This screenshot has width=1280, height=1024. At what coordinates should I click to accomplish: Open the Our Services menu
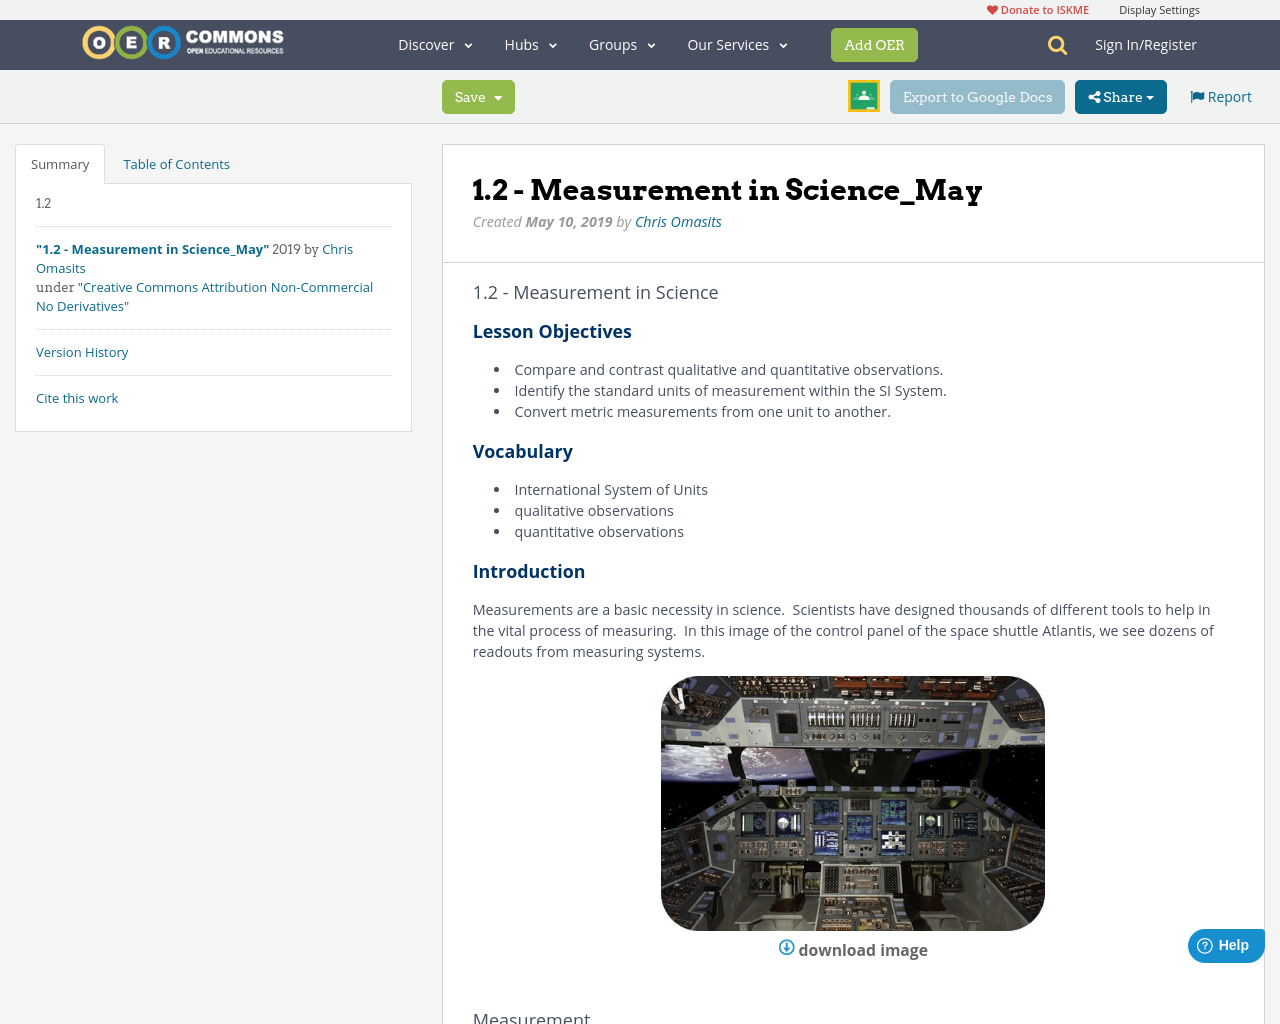[737, 44]
